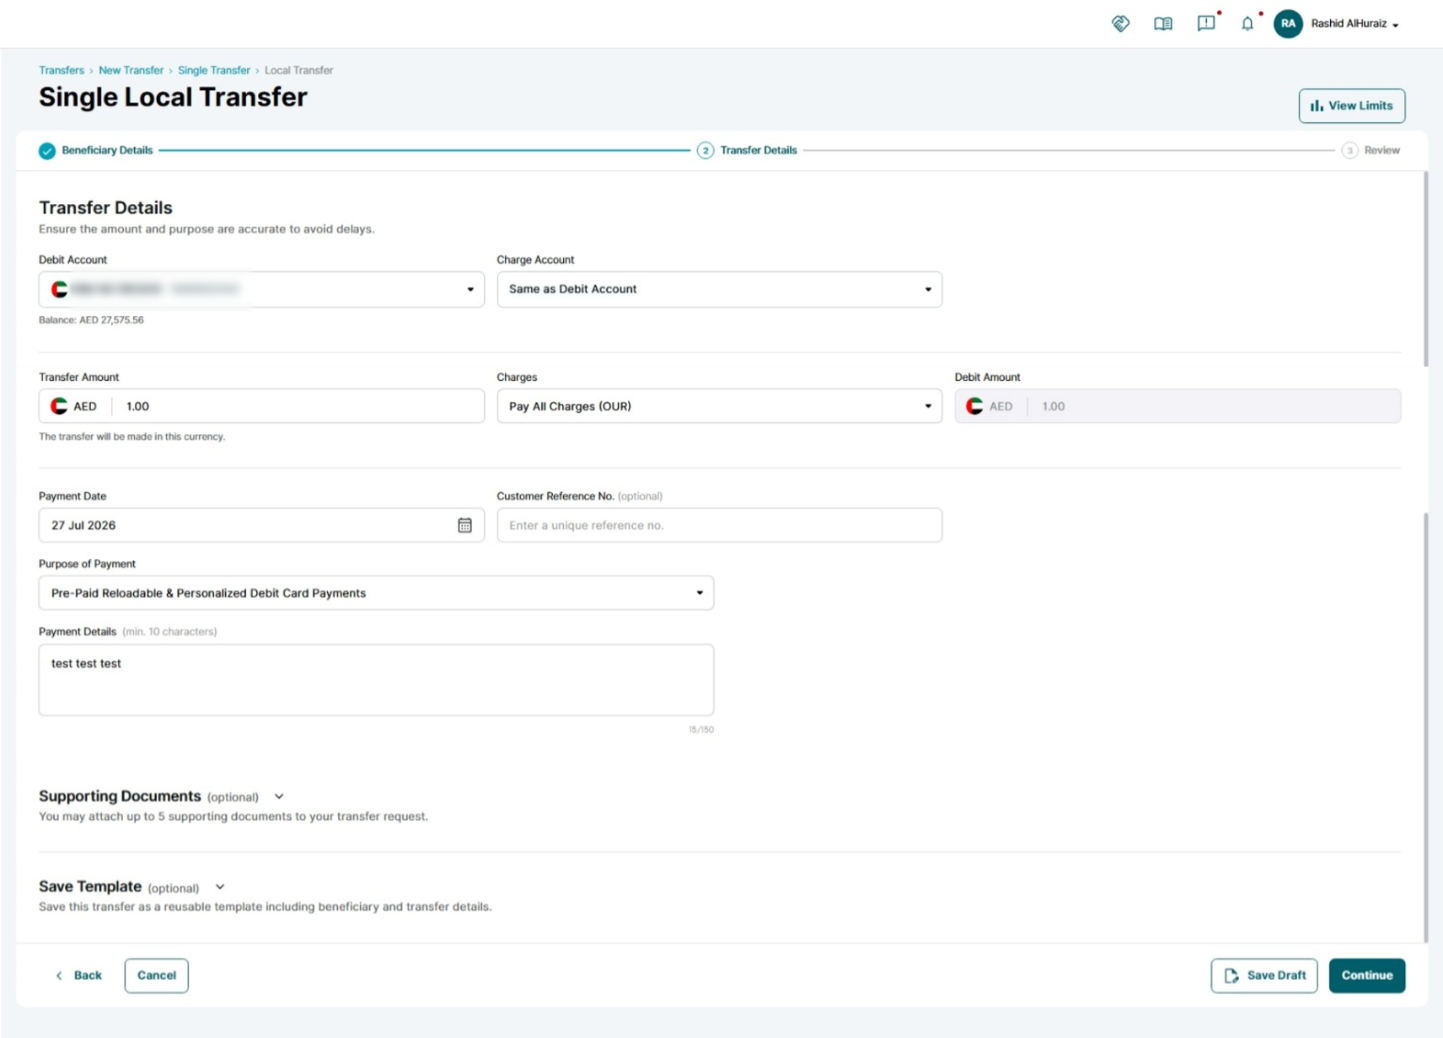This screenshot has height=1038, width=1443.
Task: Click the Back button
Action: pyautogui.click(x=78, y=975)
